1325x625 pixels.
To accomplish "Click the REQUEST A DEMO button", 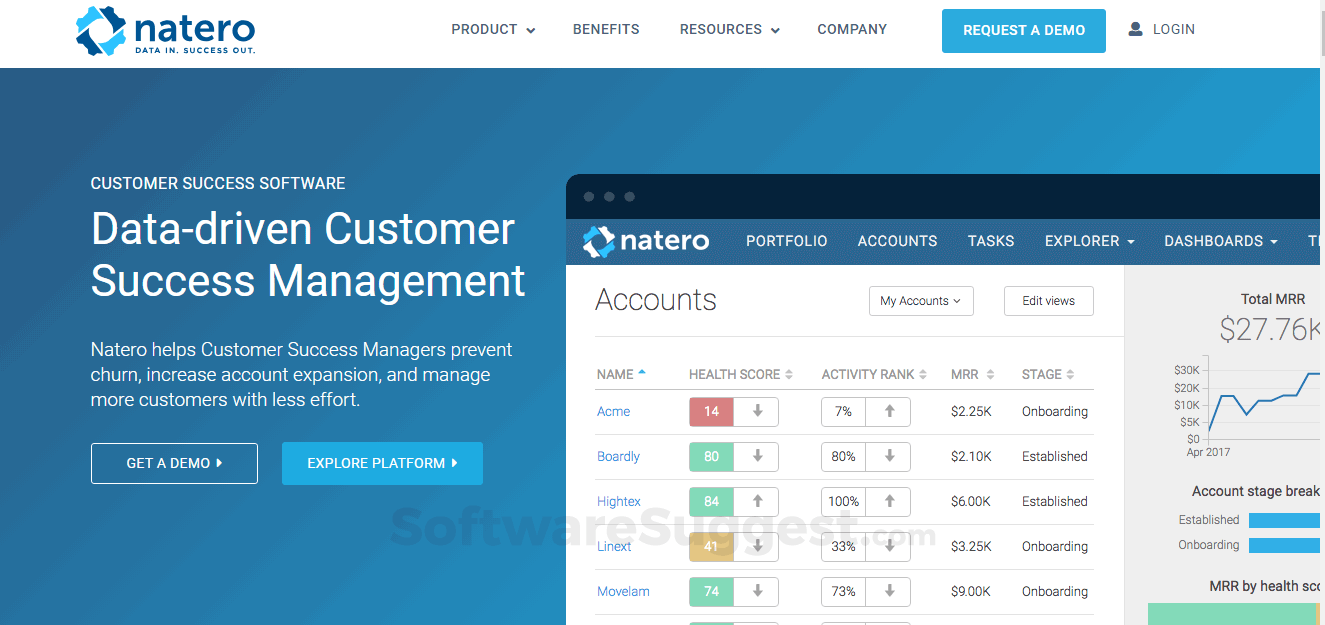I will (1023, 30).
